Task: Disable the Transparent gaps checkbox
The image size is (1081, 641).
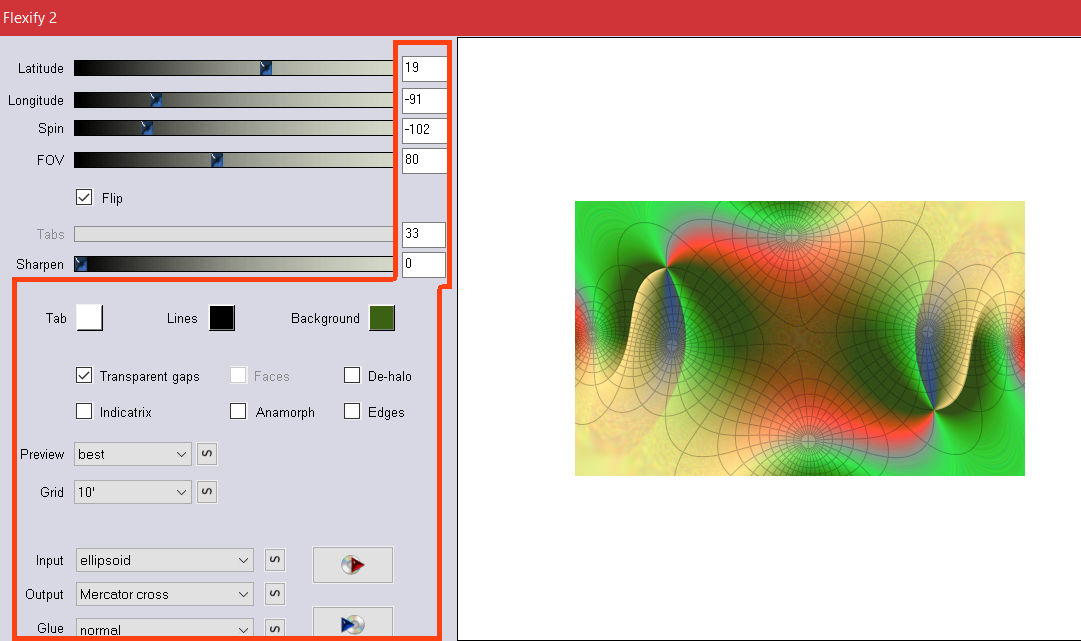Action: (x=84, y=376)
